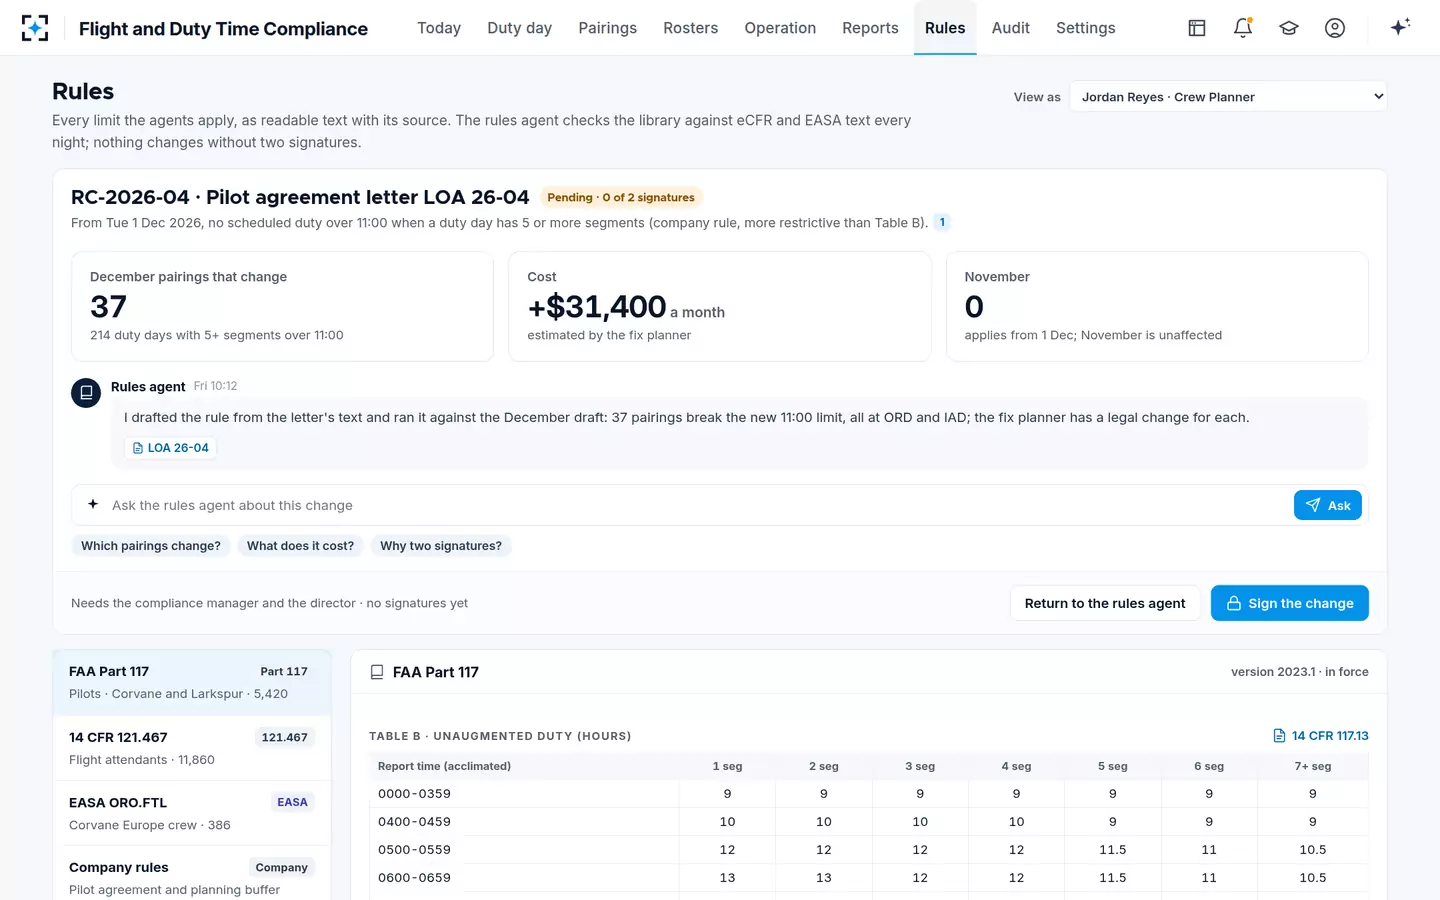Click the FAA Part 117 book icon
Image resolution: width=1440 pixels, height=900 pixels.
coord(377,672)
